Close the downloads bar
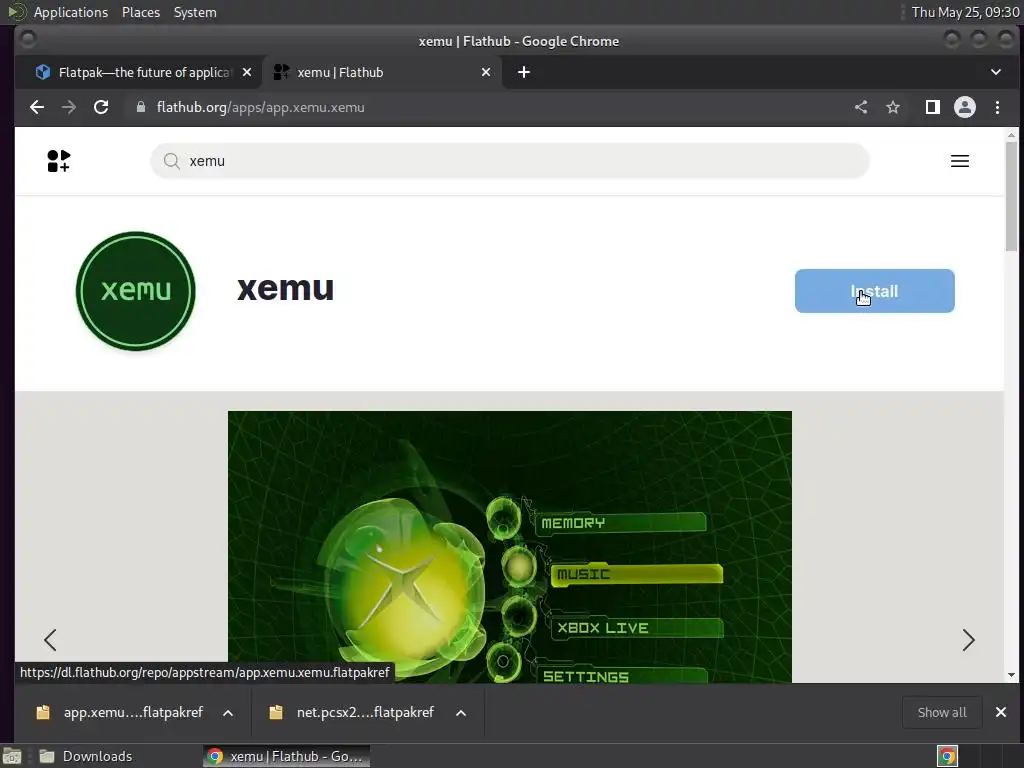 (x=1000, y=712)
